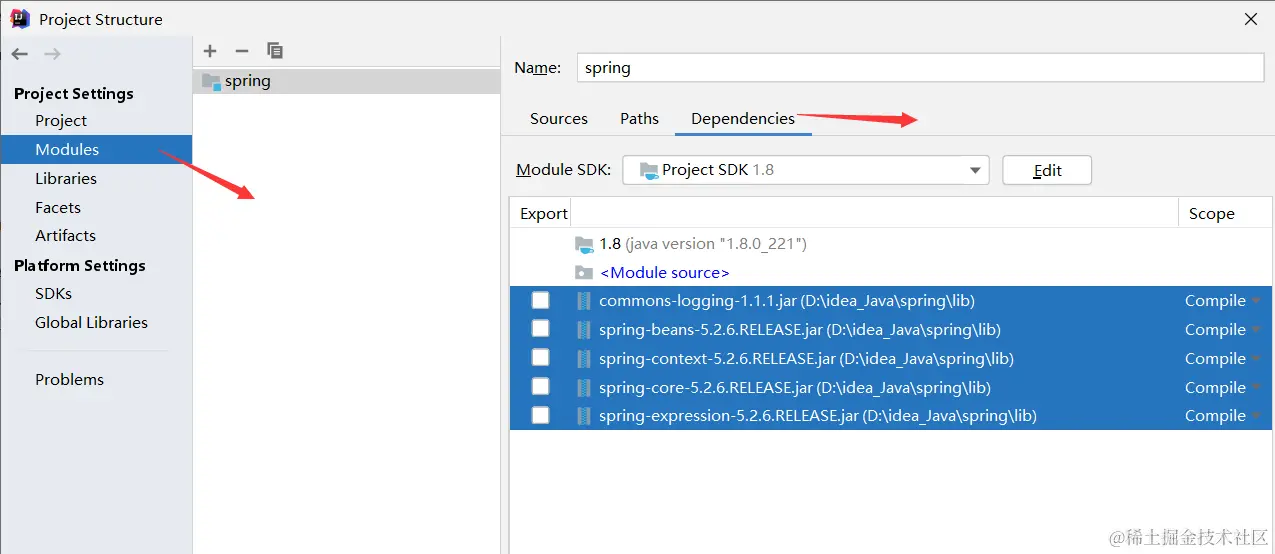The width and height of the screenshot is (1275, 554).
Task: Close the Project Structure dialog
Action: tap(1250, 19)
